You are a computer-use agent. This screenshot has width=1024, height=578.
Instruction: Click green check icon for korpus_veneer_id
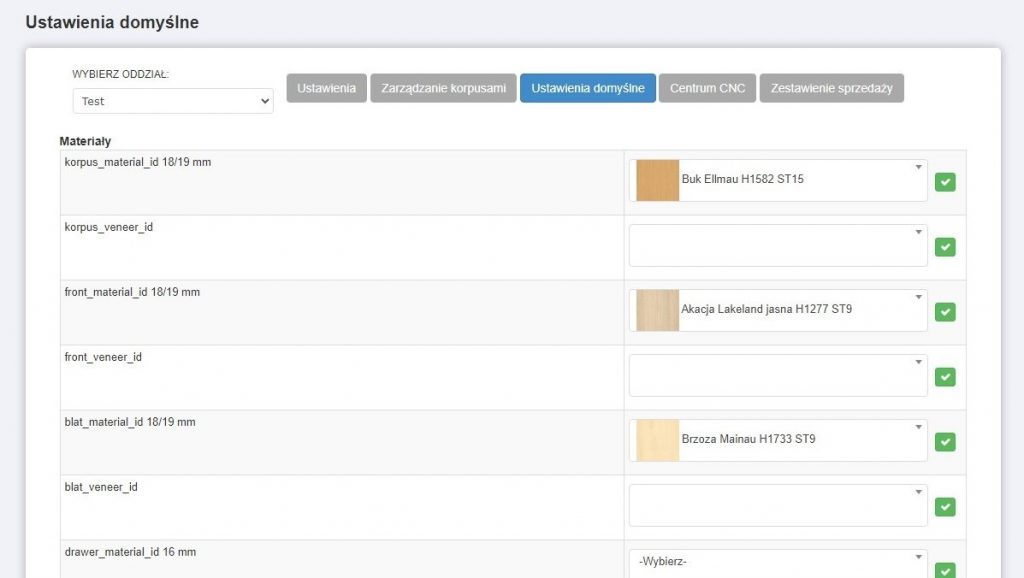click(945, 247)
